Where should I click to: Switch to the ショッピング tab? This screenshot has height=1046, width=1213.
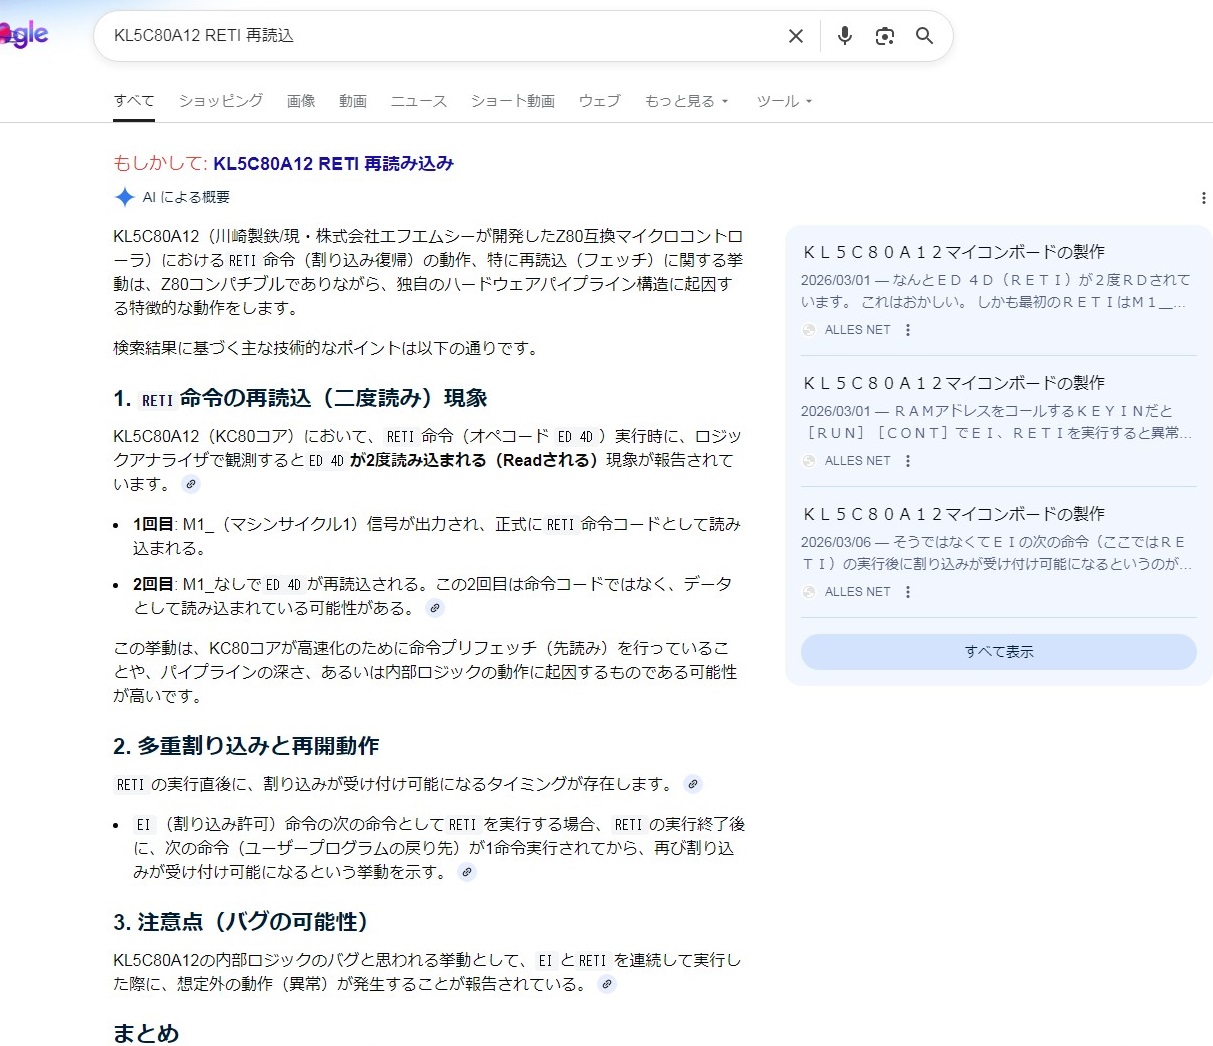(221, 101)
